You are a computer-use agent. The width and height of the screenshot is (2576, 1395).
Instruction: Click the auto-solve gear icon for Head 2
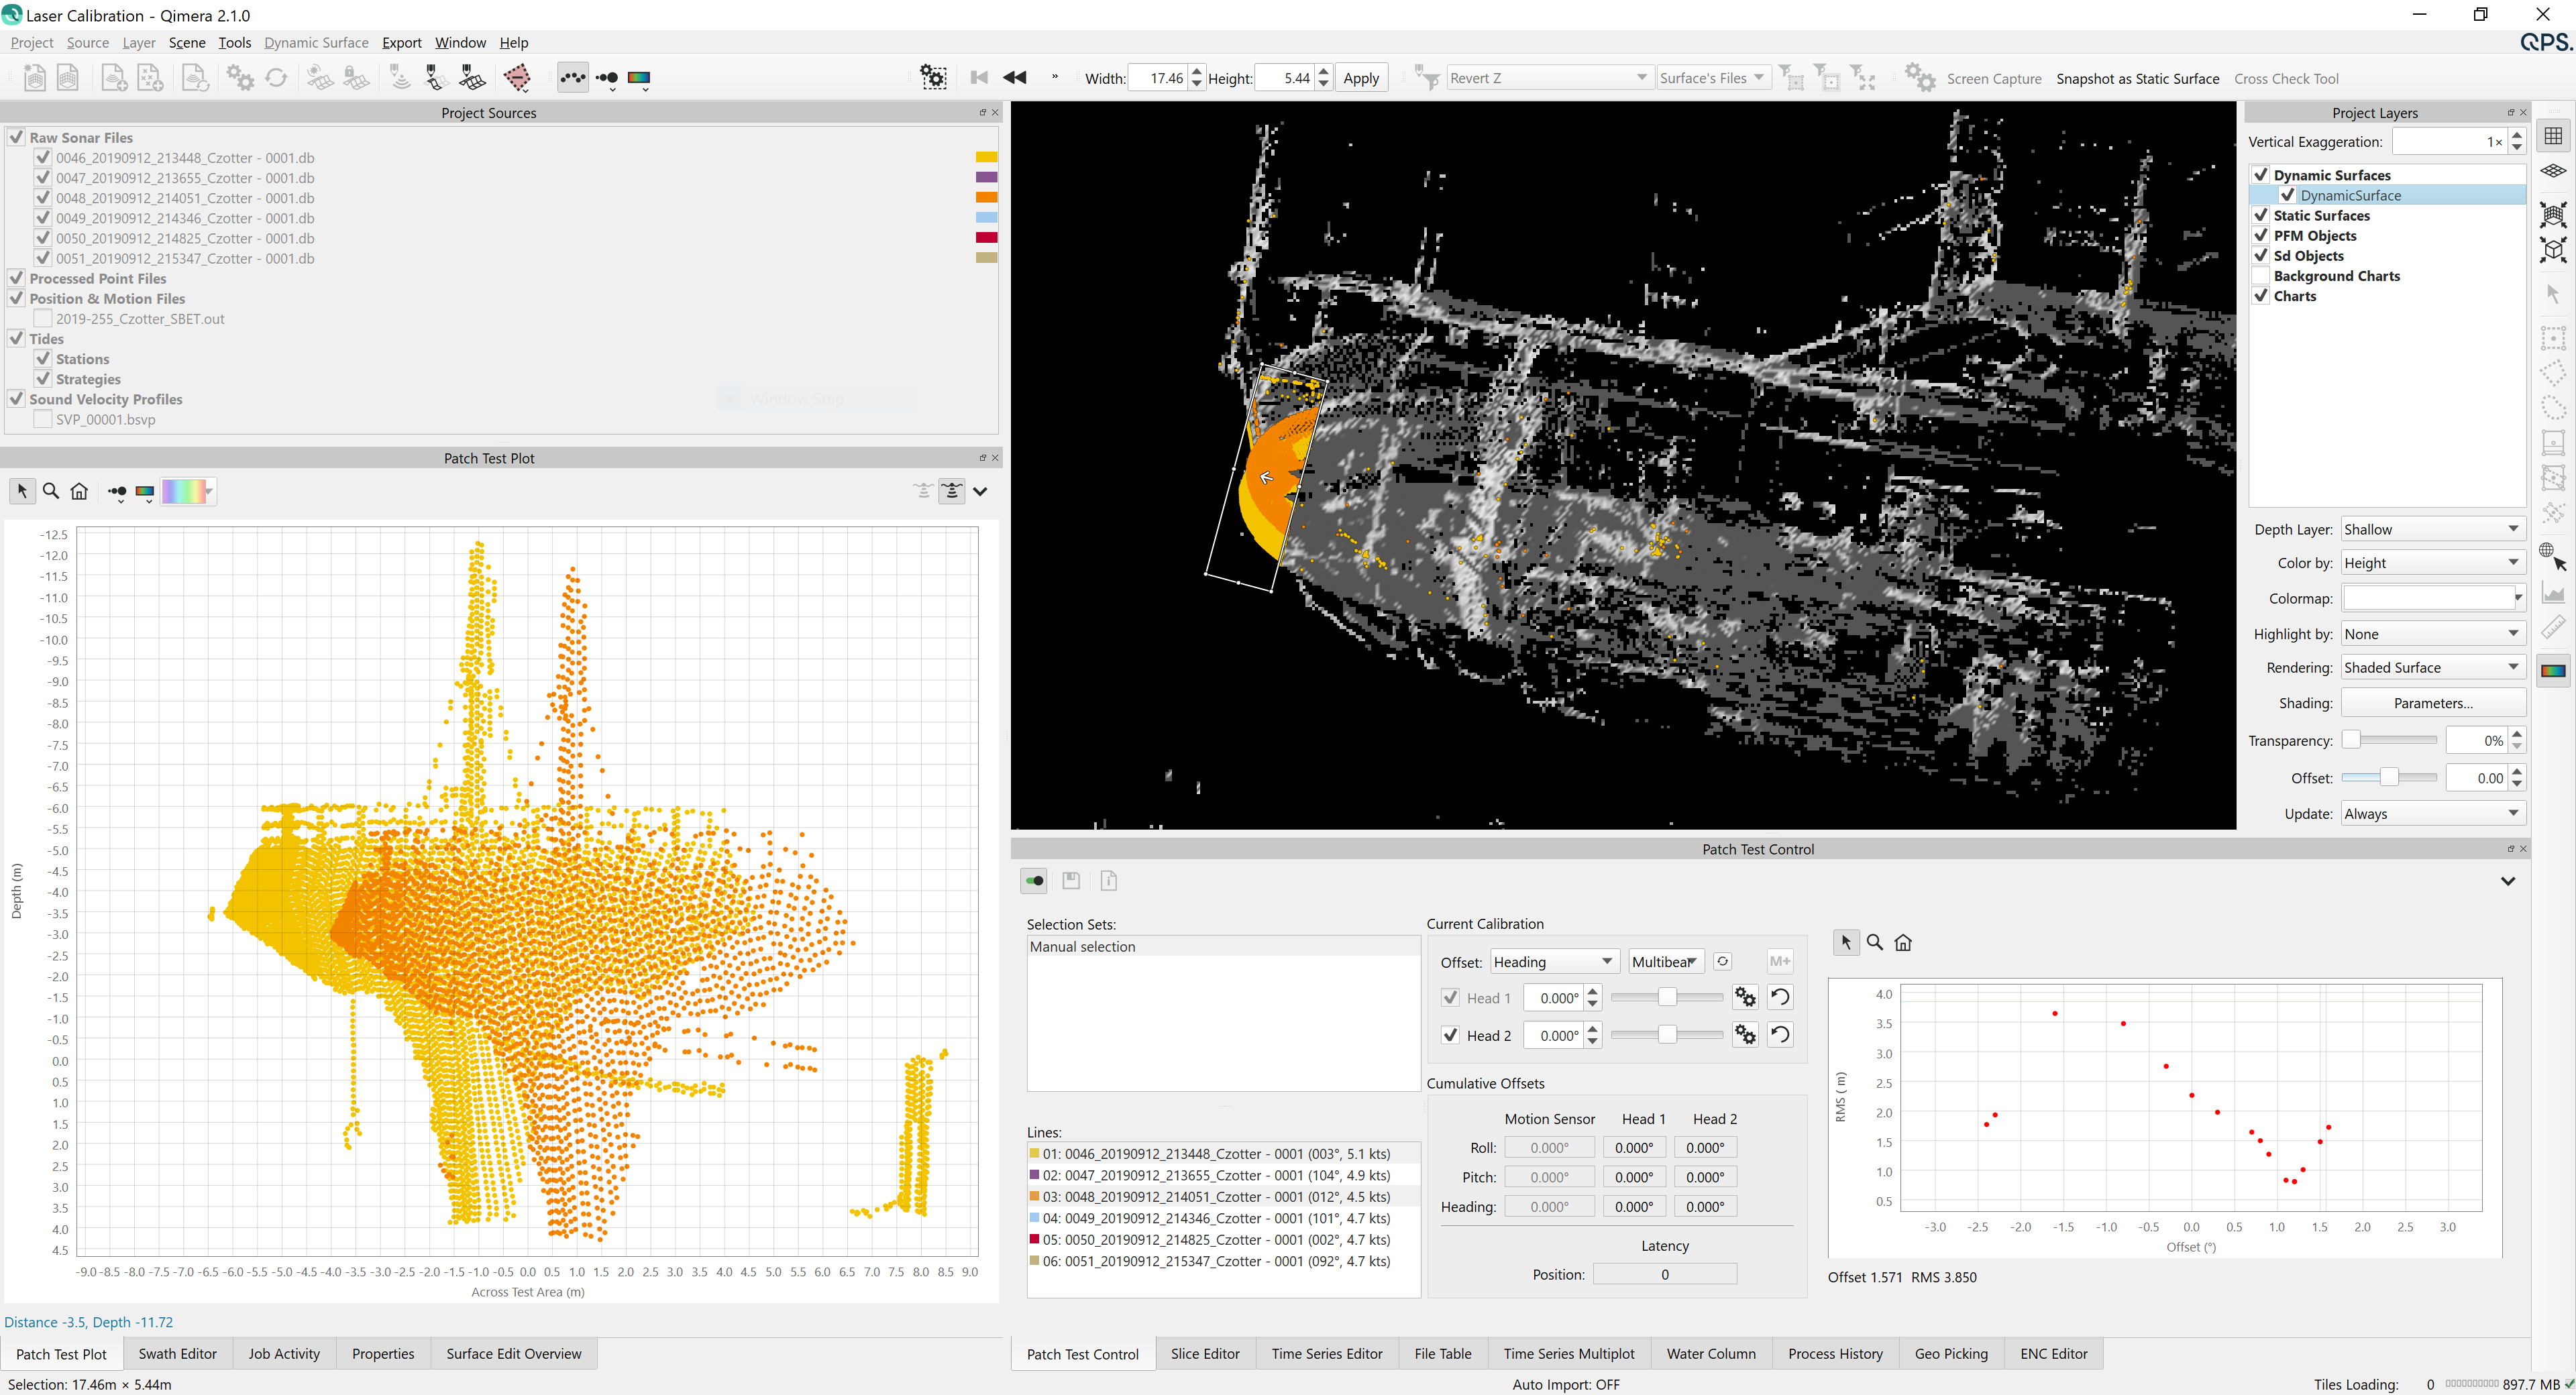point(1745,1035)
